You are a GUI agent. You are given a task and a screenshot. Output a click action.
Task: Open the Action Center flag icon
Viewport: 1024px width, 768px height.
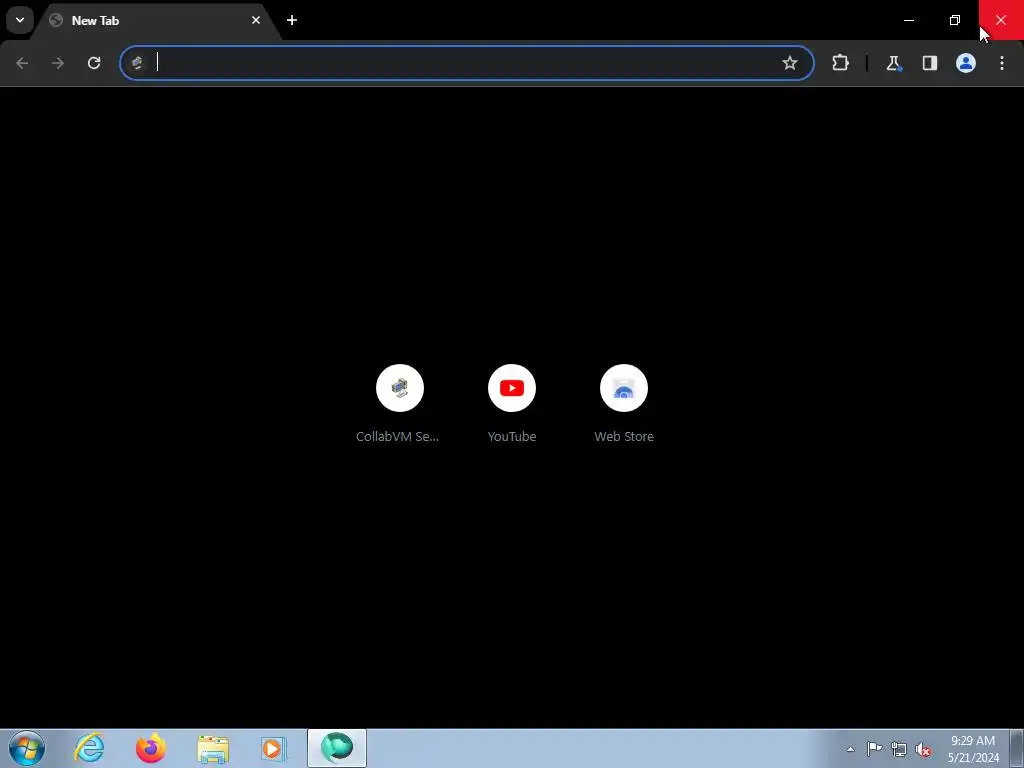(874, 749)
